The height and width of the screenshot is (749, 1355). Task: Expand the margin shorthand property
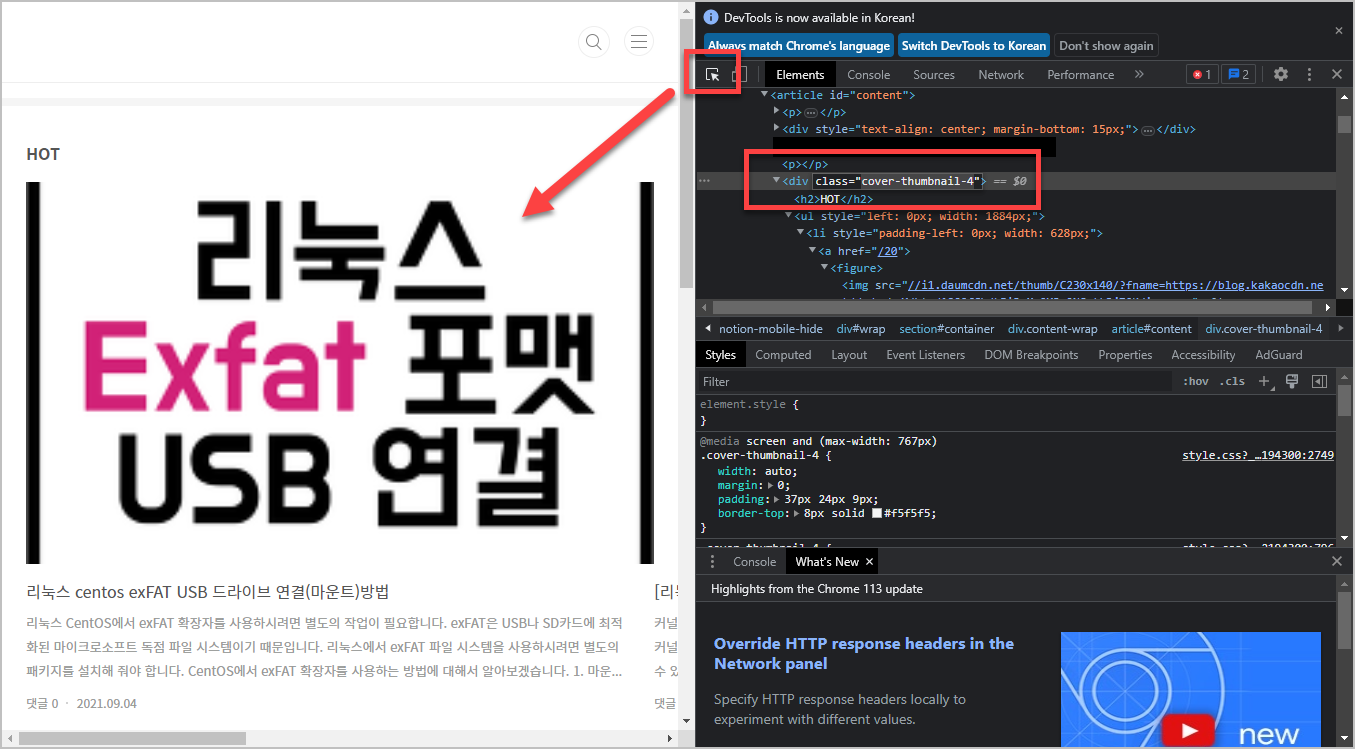coord(769,485)
